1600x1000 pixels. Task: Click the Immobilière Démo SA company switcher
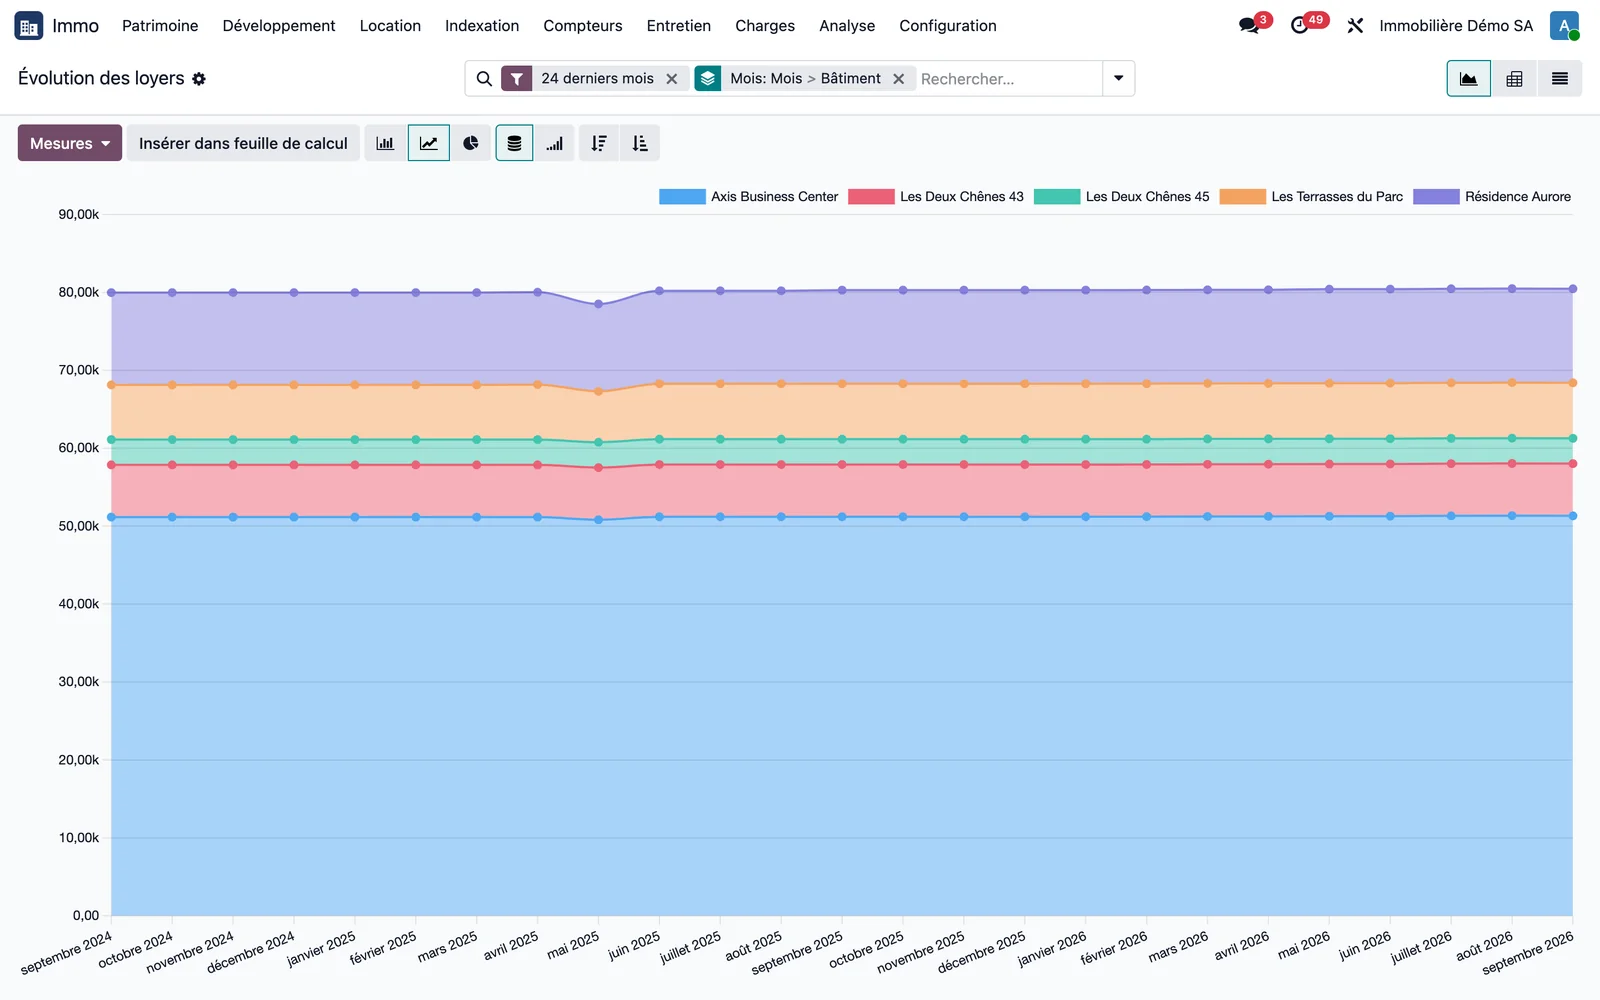click(x=1456, y=26)
